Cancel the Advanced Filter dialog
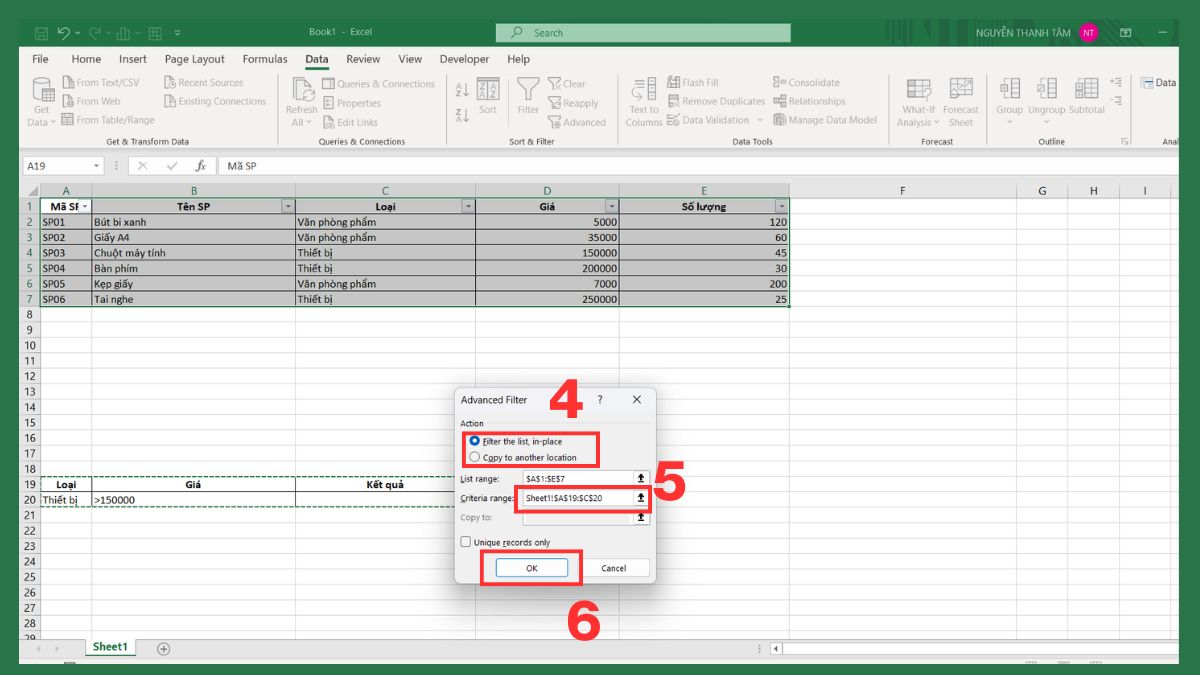Screen dimensions: 1200x675 (x=616, y=567)
